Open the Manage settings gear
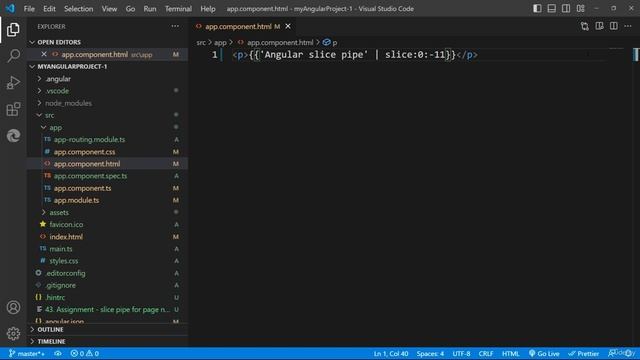 [13, 333]
